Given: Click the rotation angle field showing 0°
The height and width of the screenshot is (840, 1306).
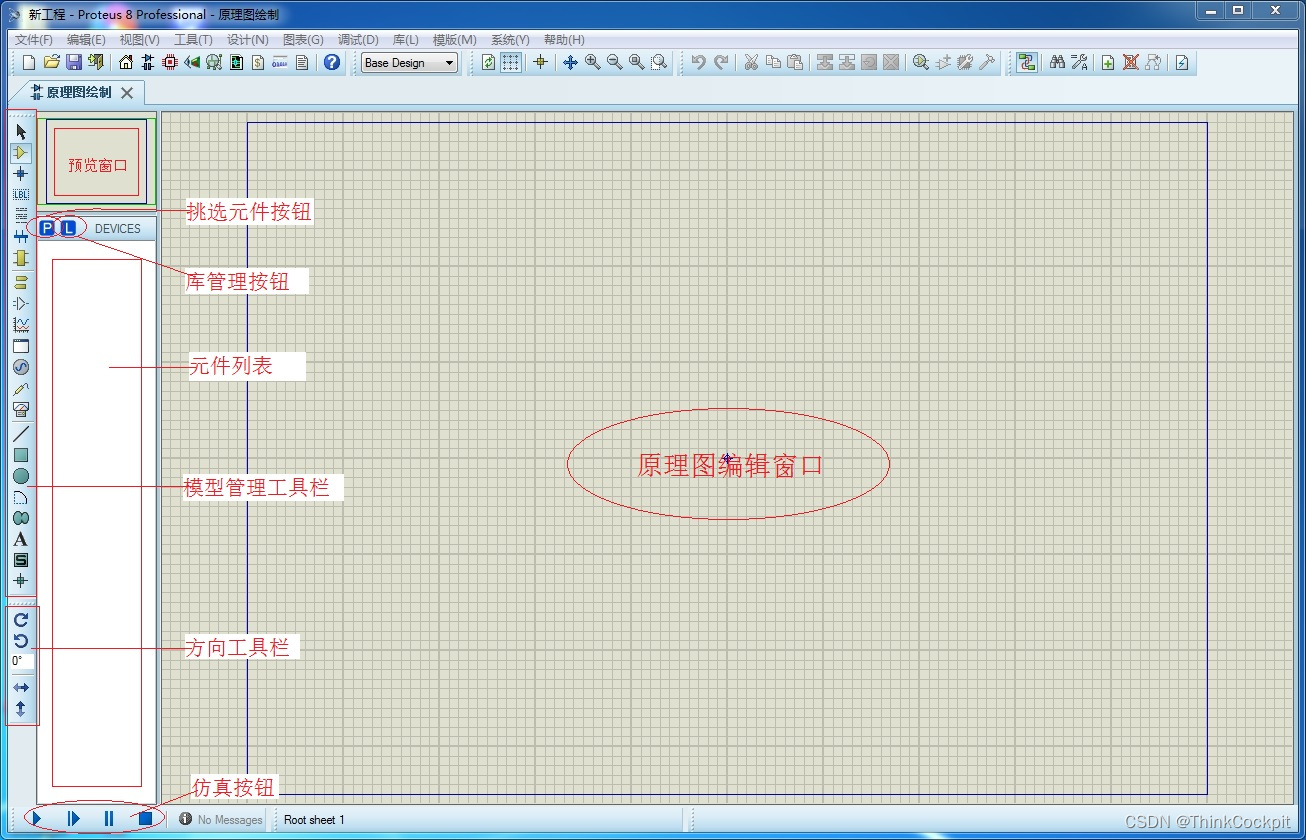Looking at the screenshot, I should click(22, 661).
